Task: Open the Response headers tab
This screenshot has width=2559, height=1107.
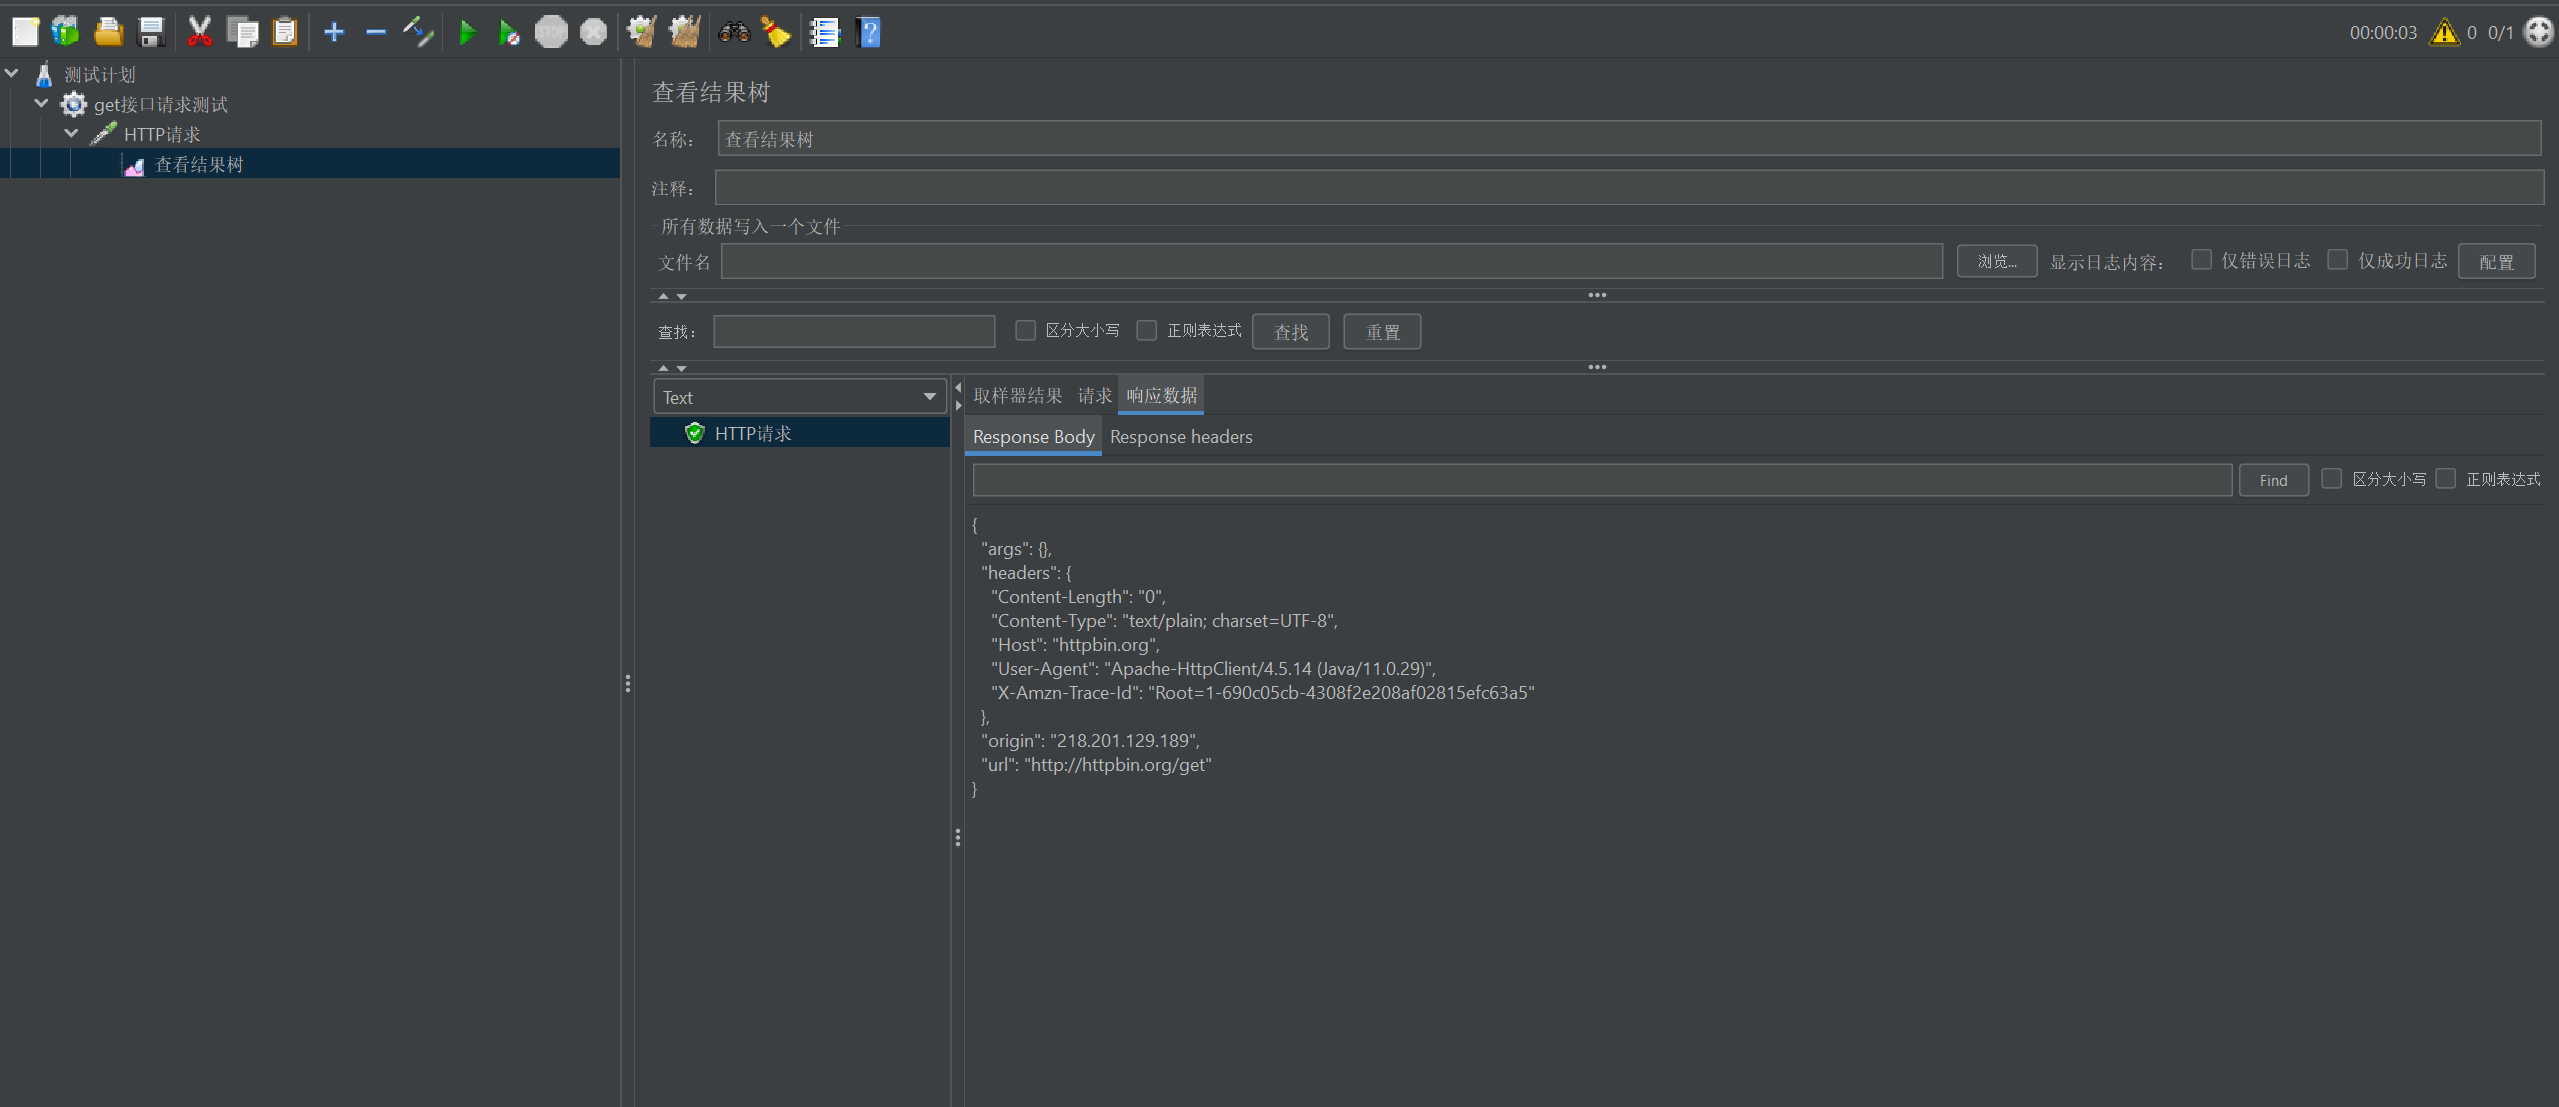Action: coord(1180,437)
